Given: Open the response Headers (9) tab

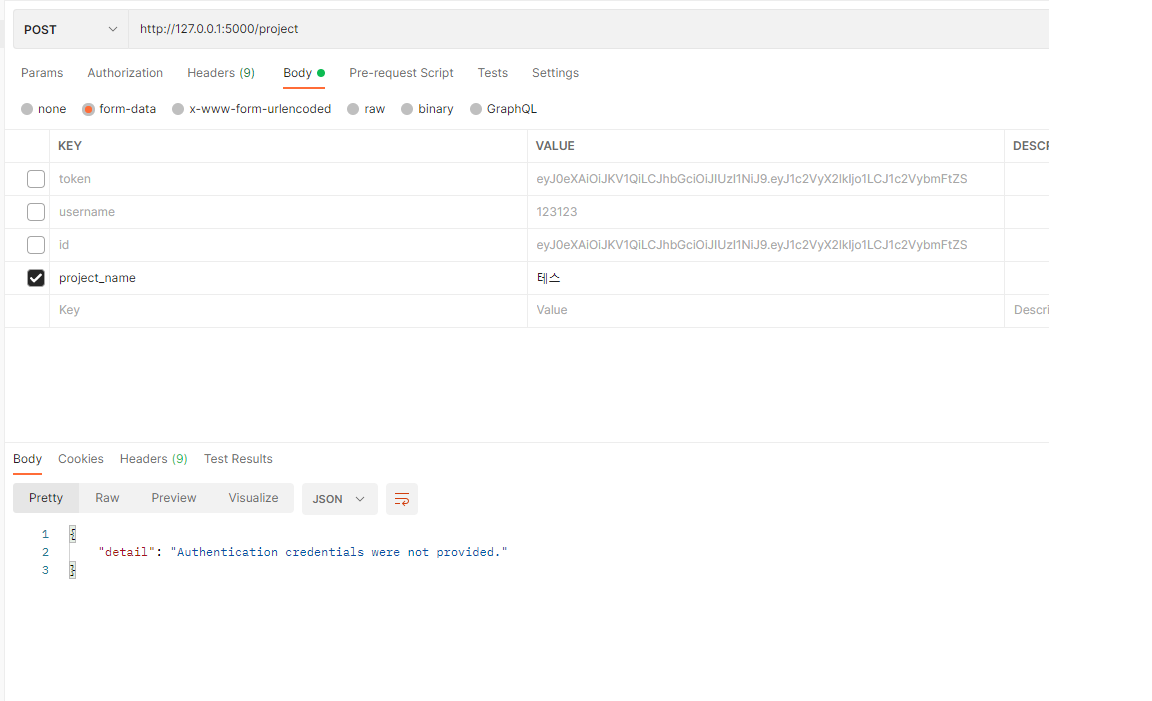Looking at the screenshot, I should [154, 459].
